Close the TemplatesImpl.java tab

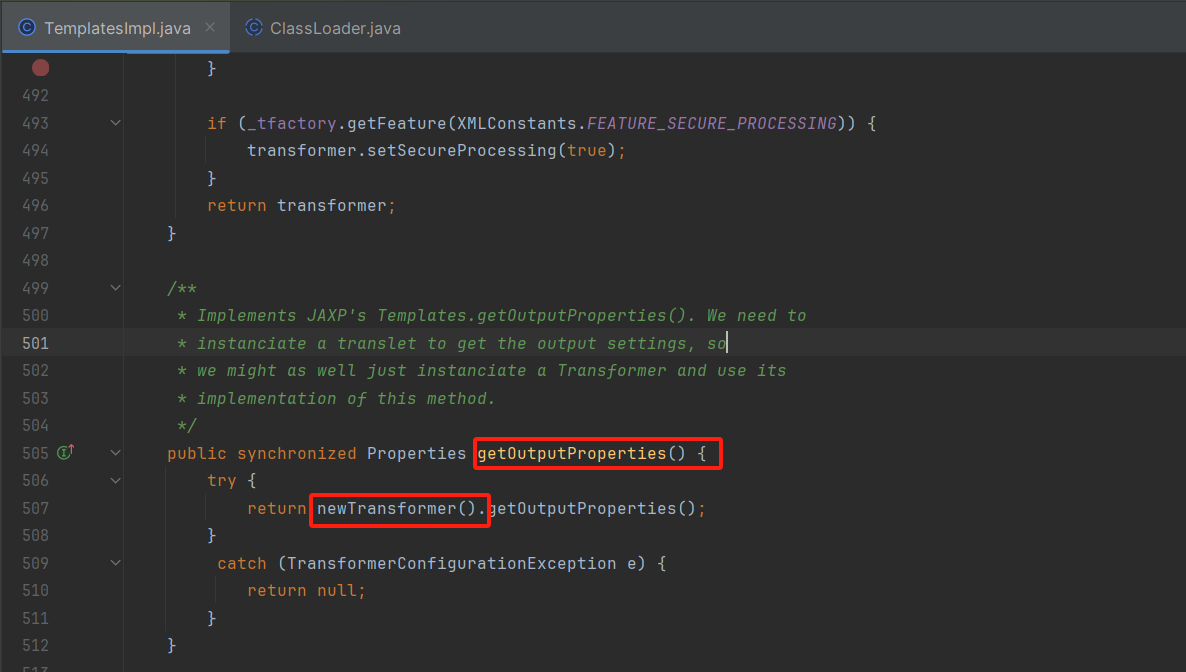(x=209, y=28)
